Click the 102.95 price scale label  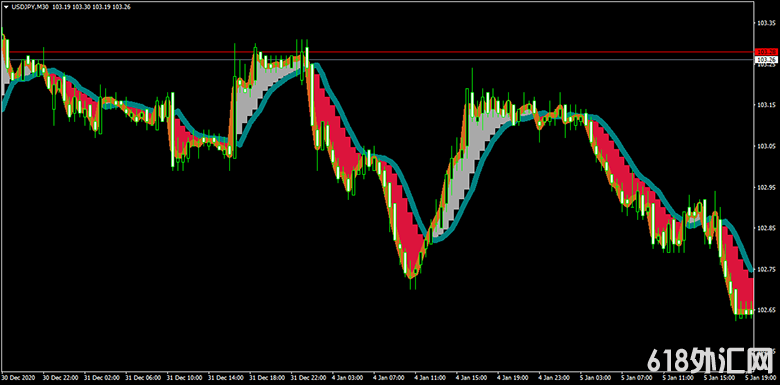[x=766, y=188]
